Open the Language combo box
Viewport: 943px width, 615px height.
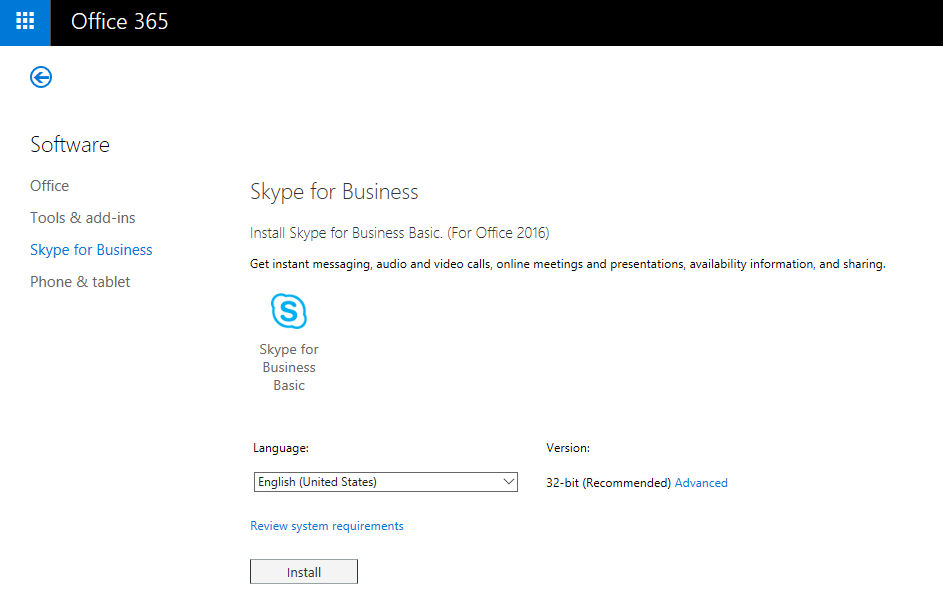385,482
